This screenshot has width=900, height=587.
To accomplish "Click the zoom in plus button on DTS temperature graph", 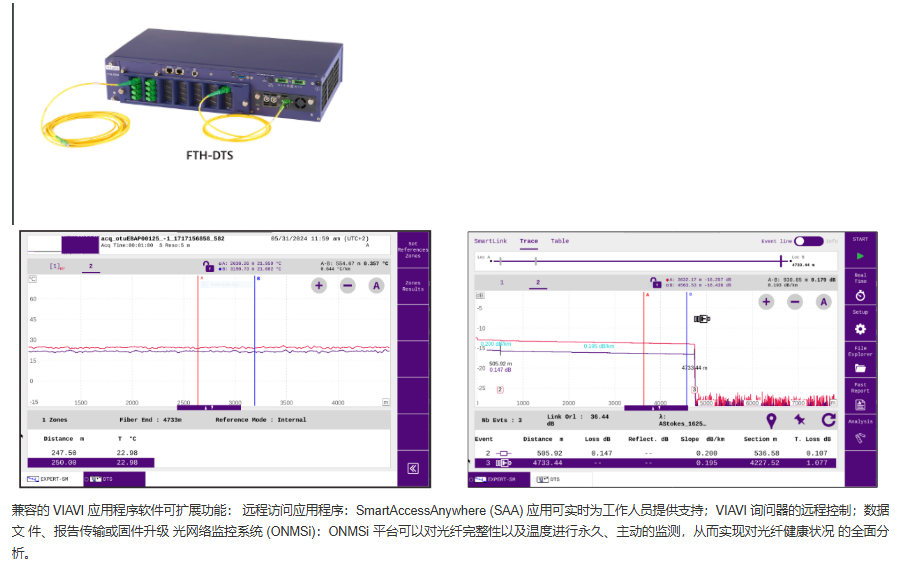I will coord(319,286).
